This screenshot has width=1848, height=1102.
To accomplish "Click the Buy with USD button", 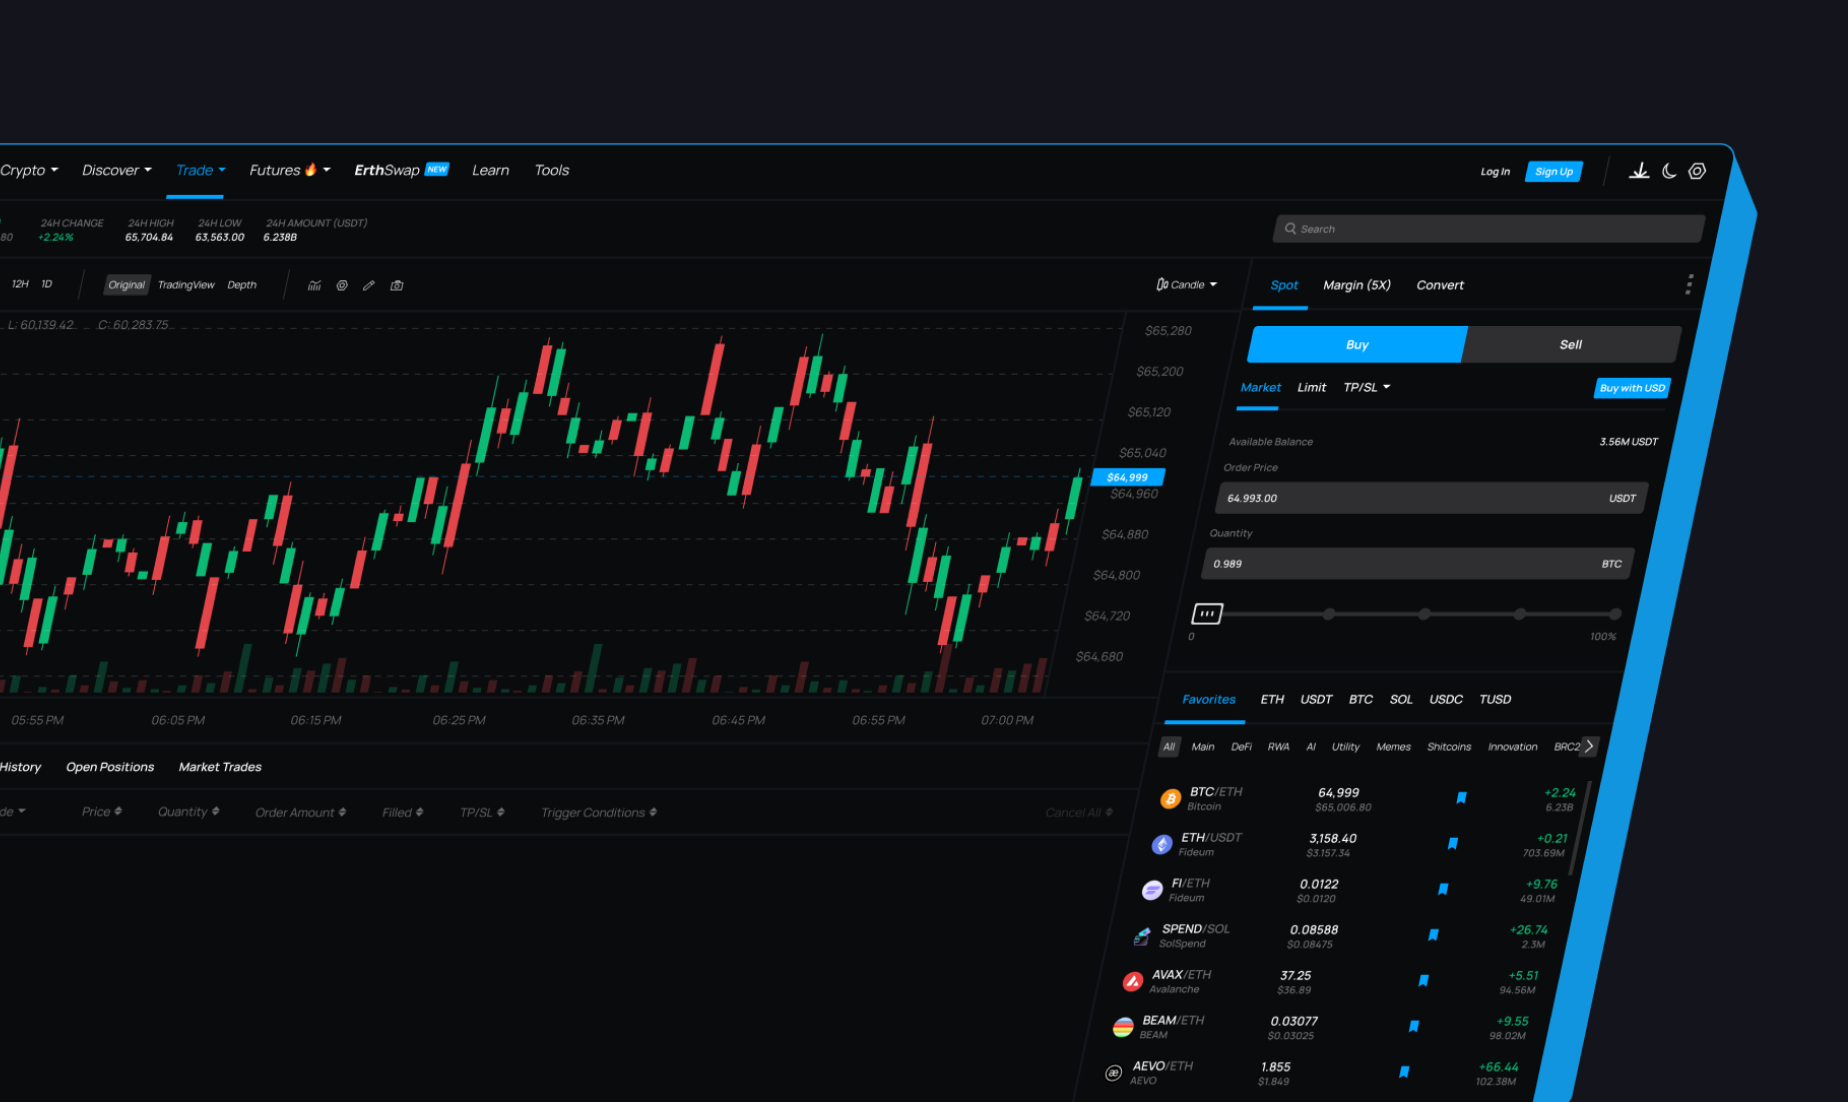I will point(1631,388).
